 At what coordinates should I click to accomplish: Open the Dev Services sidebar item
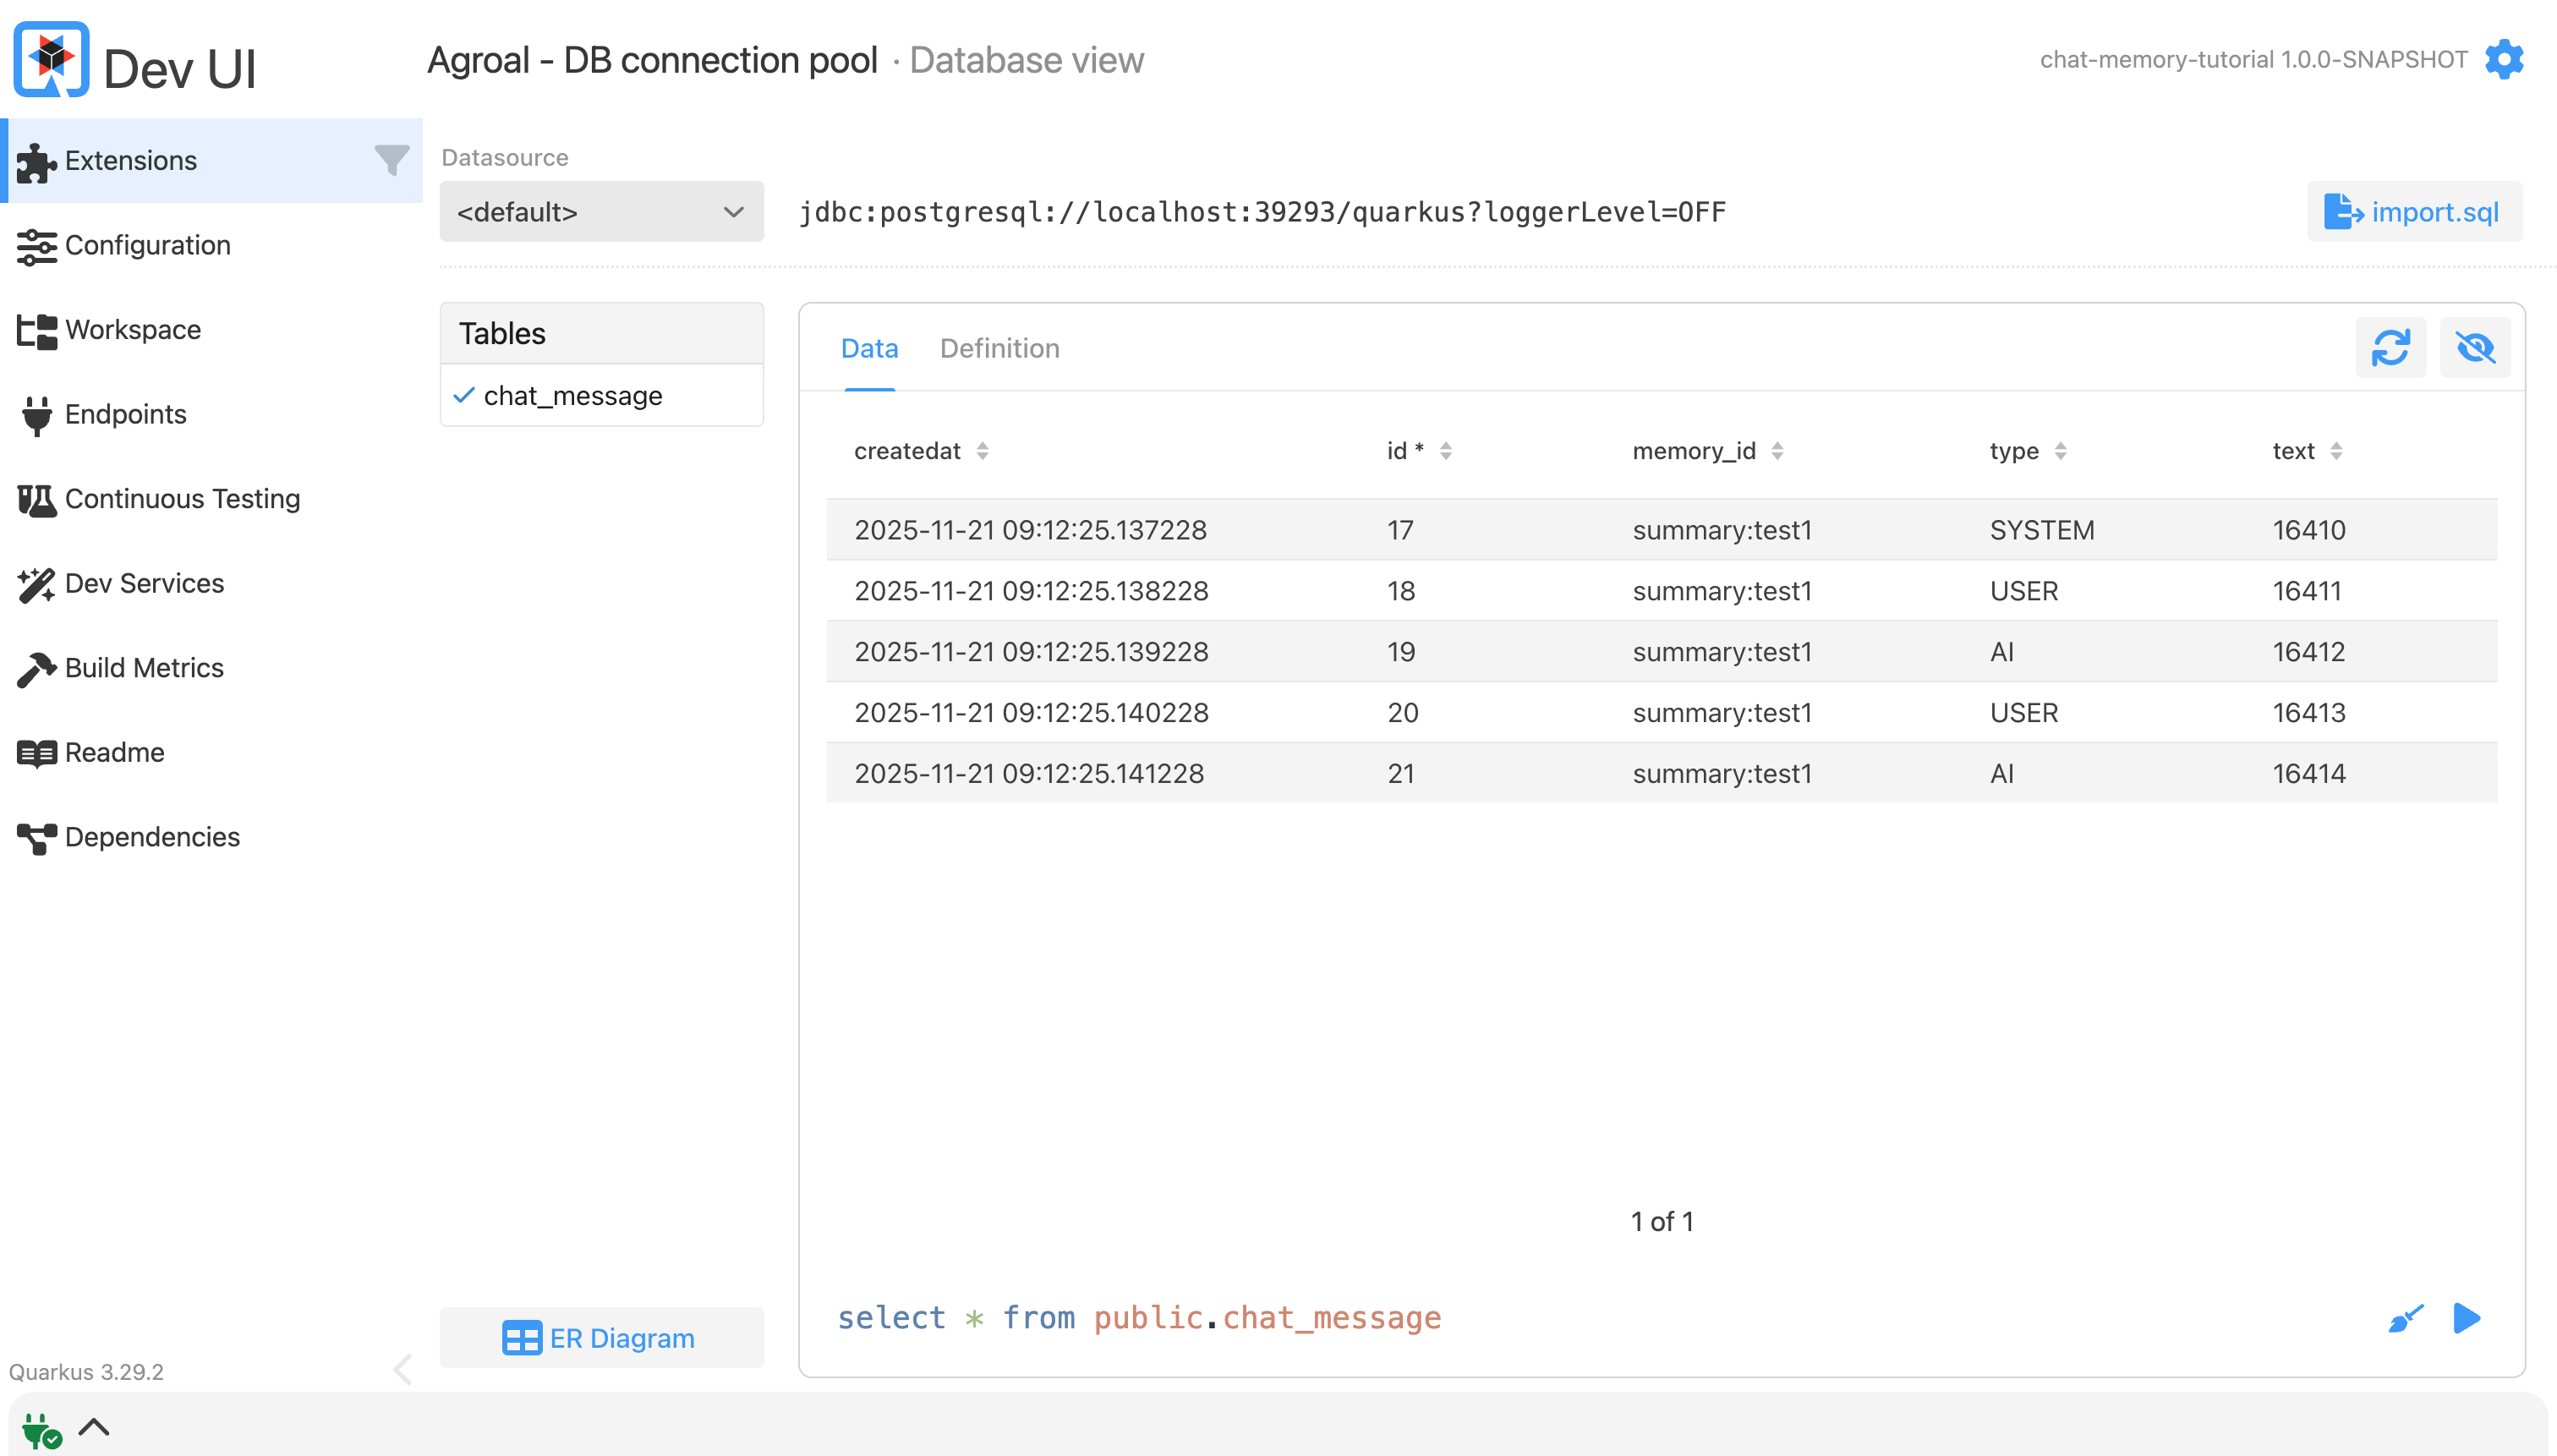click(x=144, y=583)
